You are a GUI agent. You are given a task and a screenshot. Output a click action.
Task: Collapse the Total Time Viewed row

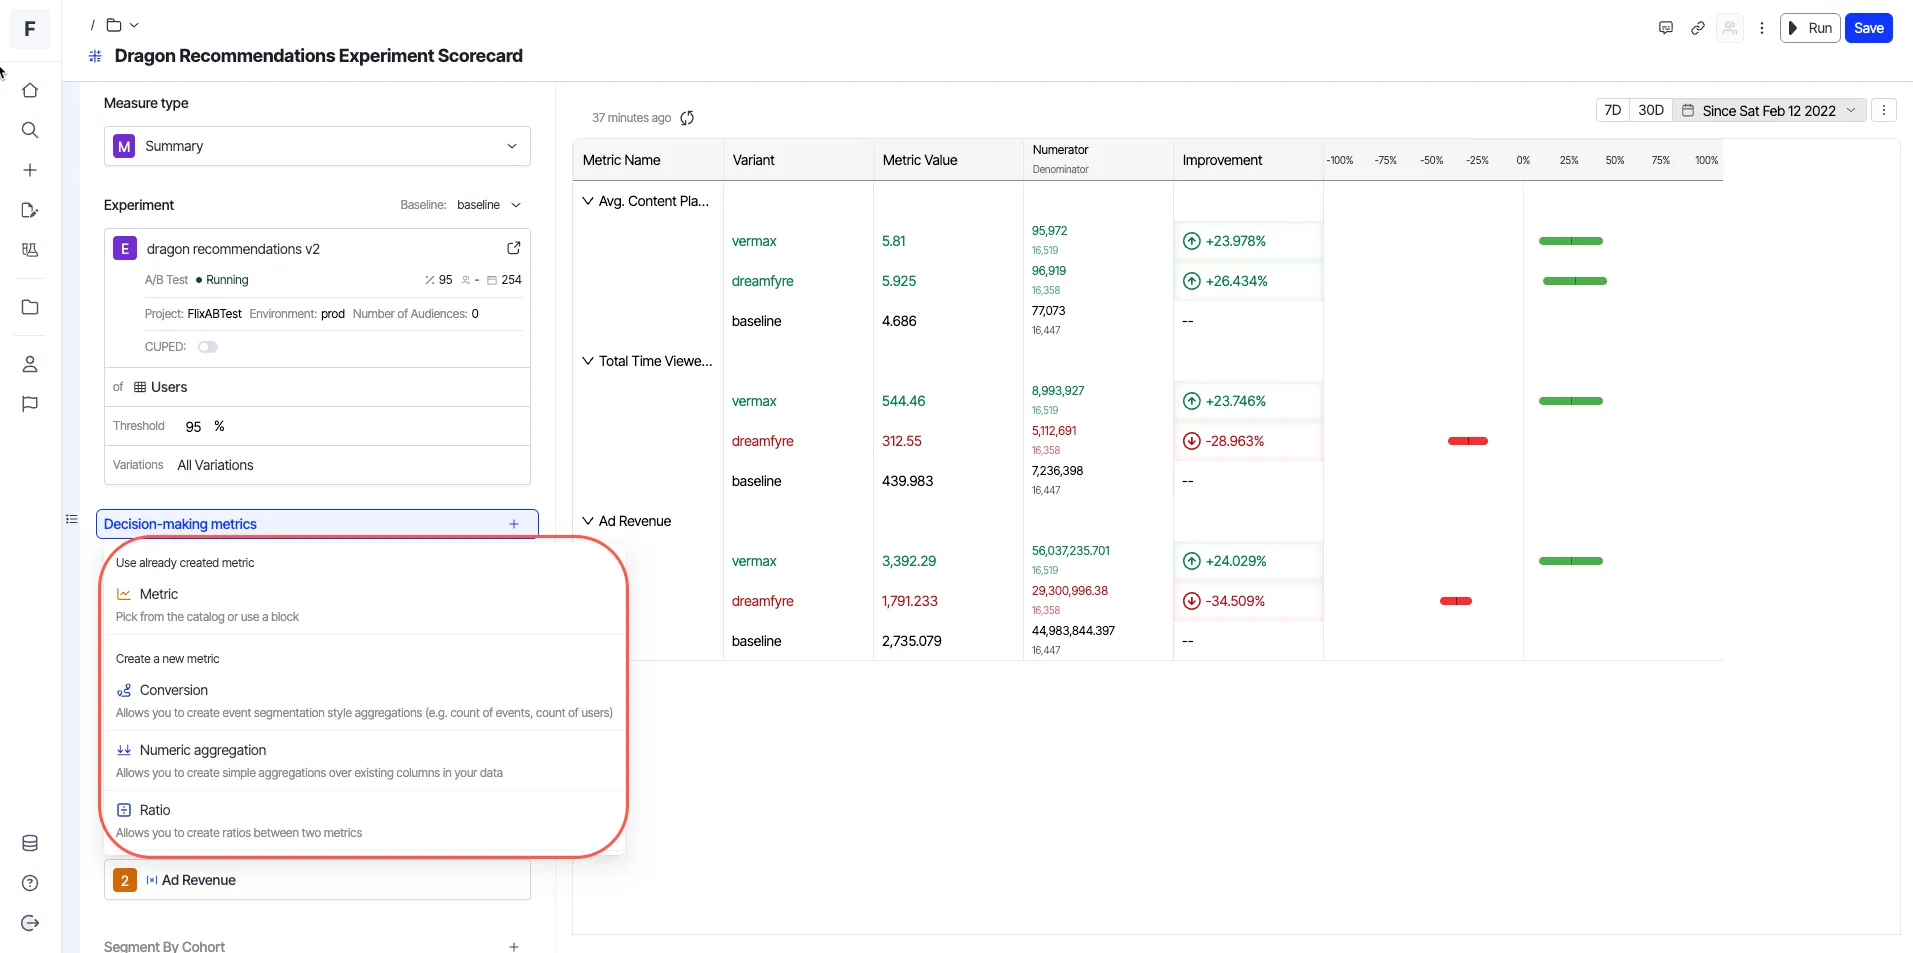click(588, 361)
